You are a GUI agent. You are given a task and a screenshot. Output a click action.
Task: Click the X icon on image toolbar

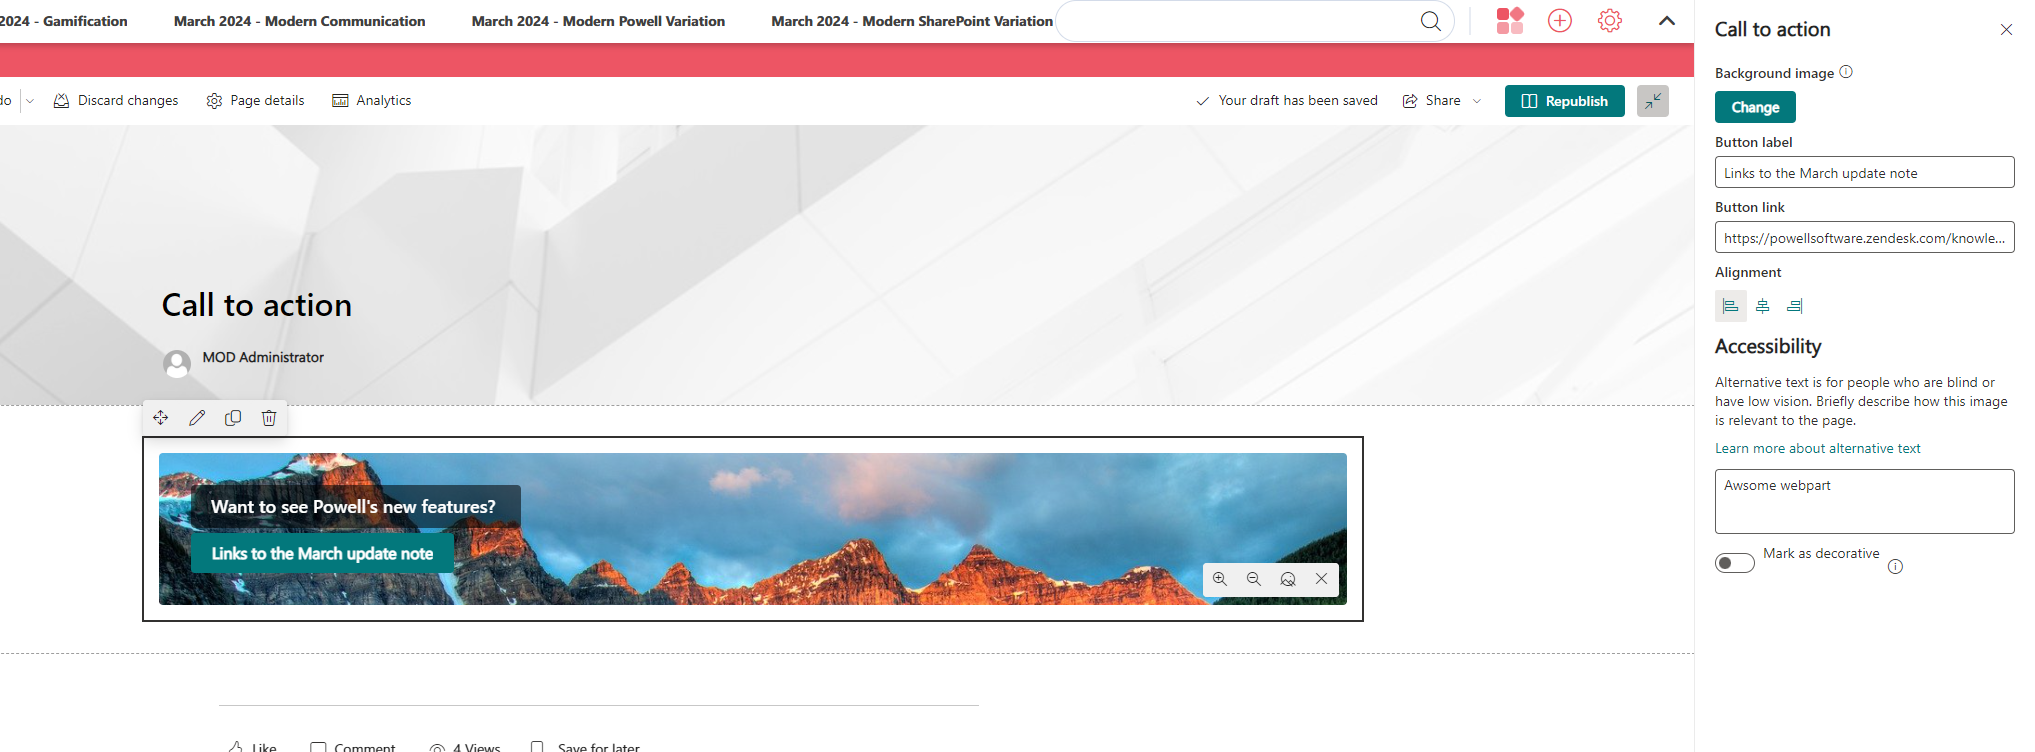[1321, 579]
